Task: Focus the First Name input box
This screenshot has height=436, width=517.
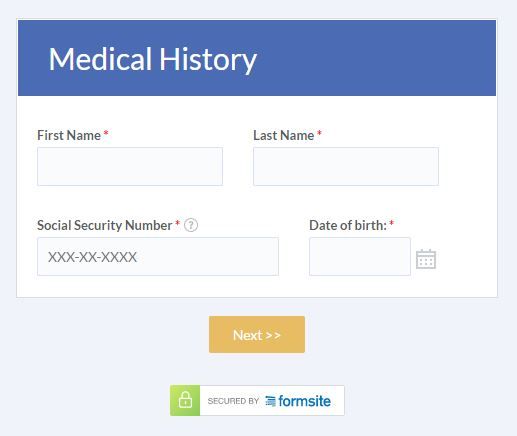Action: (x=130, y=166)
